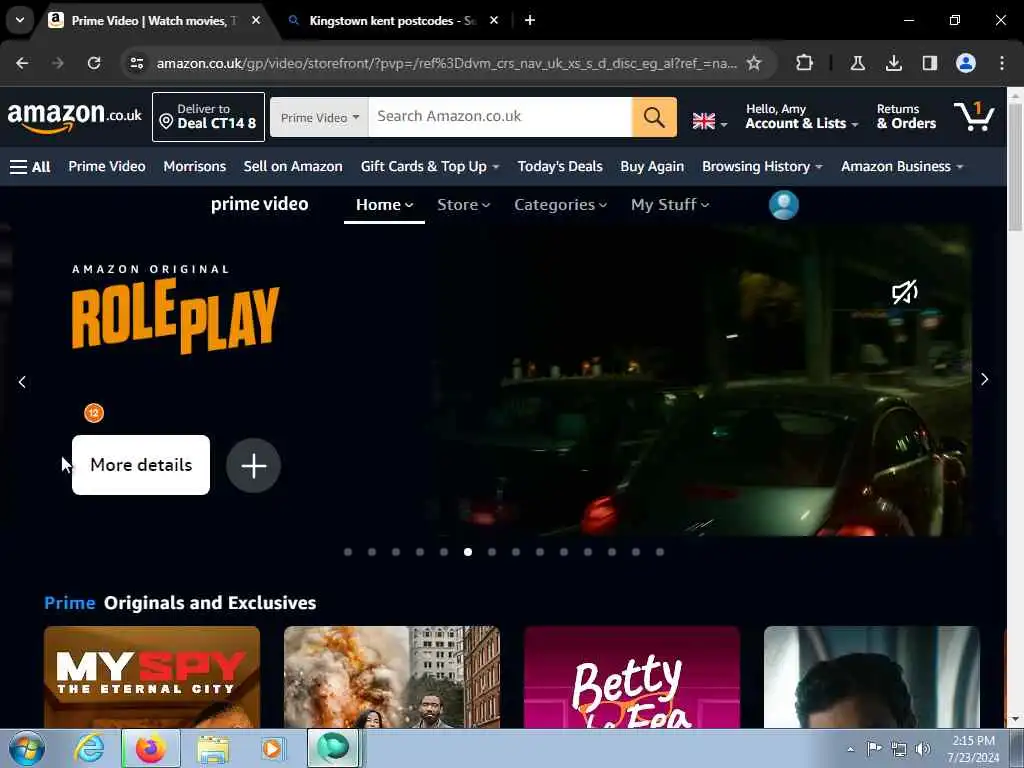Open the Windows Start button
Viewport: 1024px width, 768px height.
pos(27,748)
